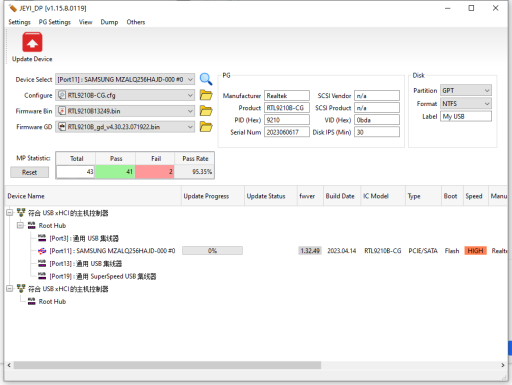
Task: Click the horizontal scrollbar thumb
Action: coord(167,365)
